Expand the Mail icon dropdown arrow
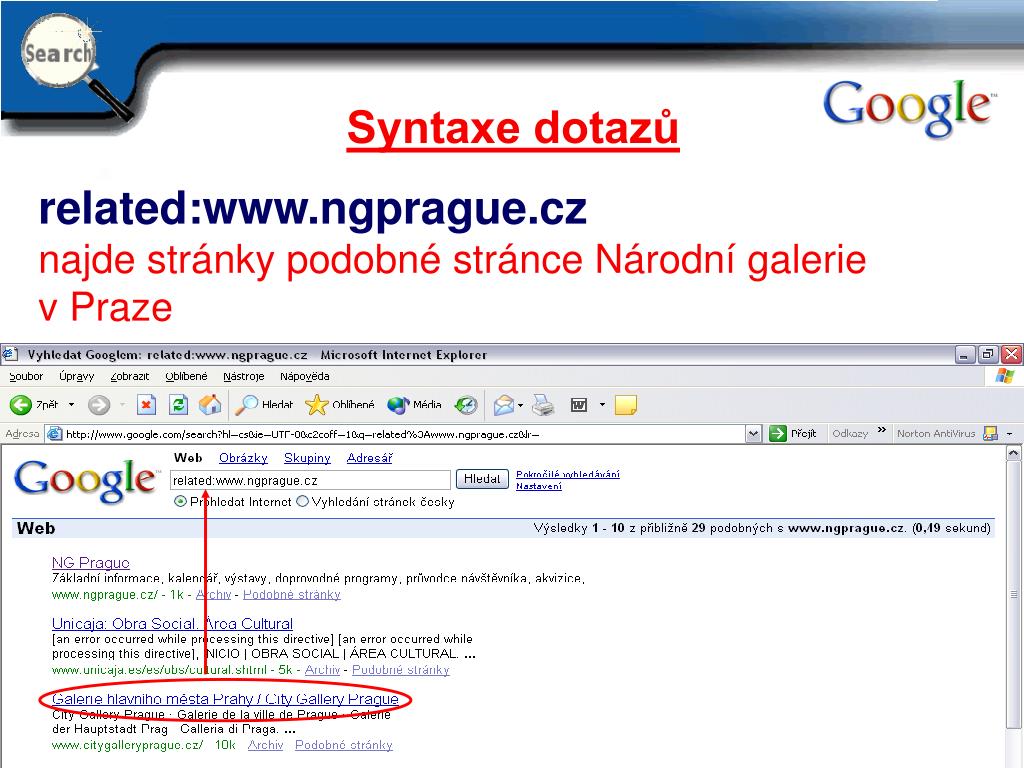Image resolution: width=1024 pixels, height=768 pixels. click(x=520, y=405)
